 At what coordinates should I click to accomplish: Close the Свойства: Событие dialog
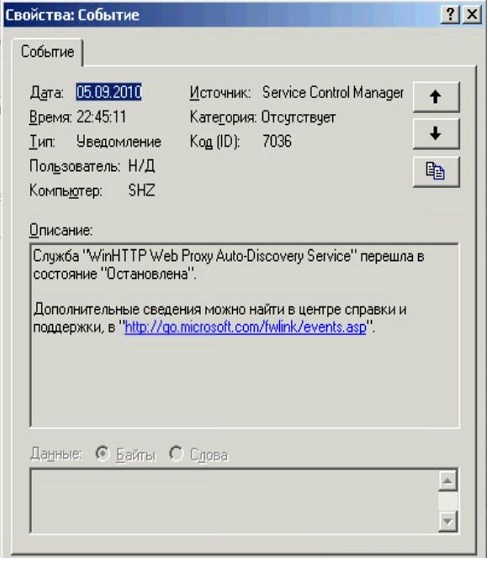[x=472, y=15]
